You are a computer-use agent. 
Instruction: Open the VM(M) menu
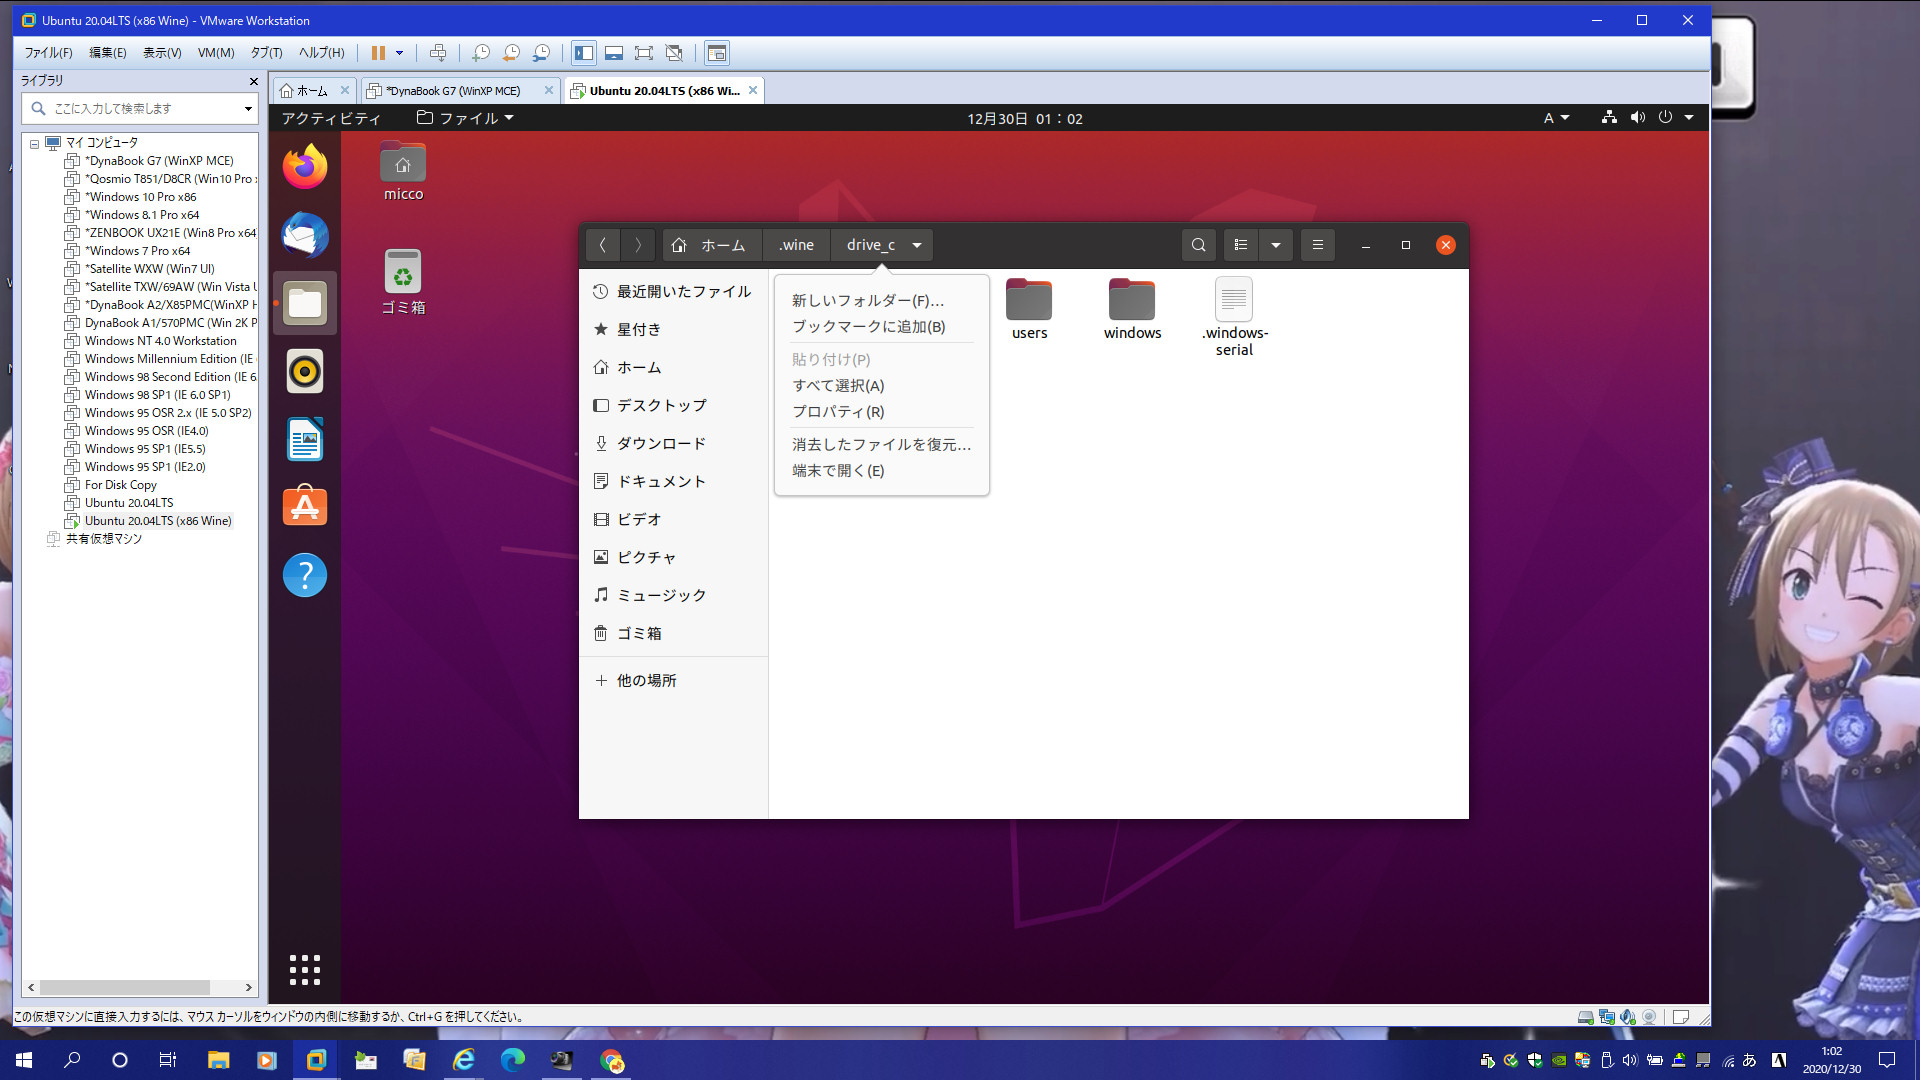(215, 53)
